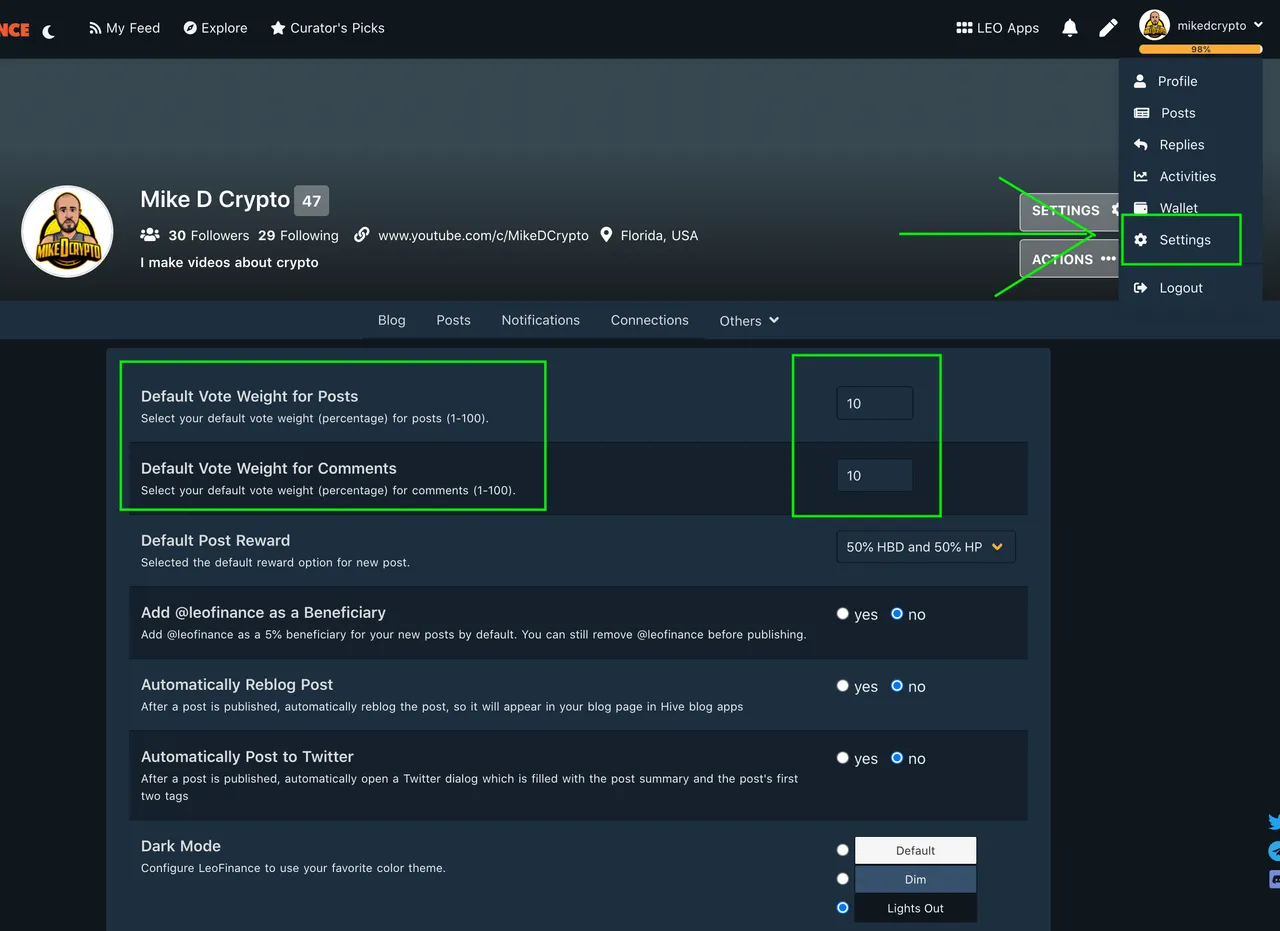Click the Discord icon at right edge
Screen dimensions: 1280x931
(x=1274, y=880)
